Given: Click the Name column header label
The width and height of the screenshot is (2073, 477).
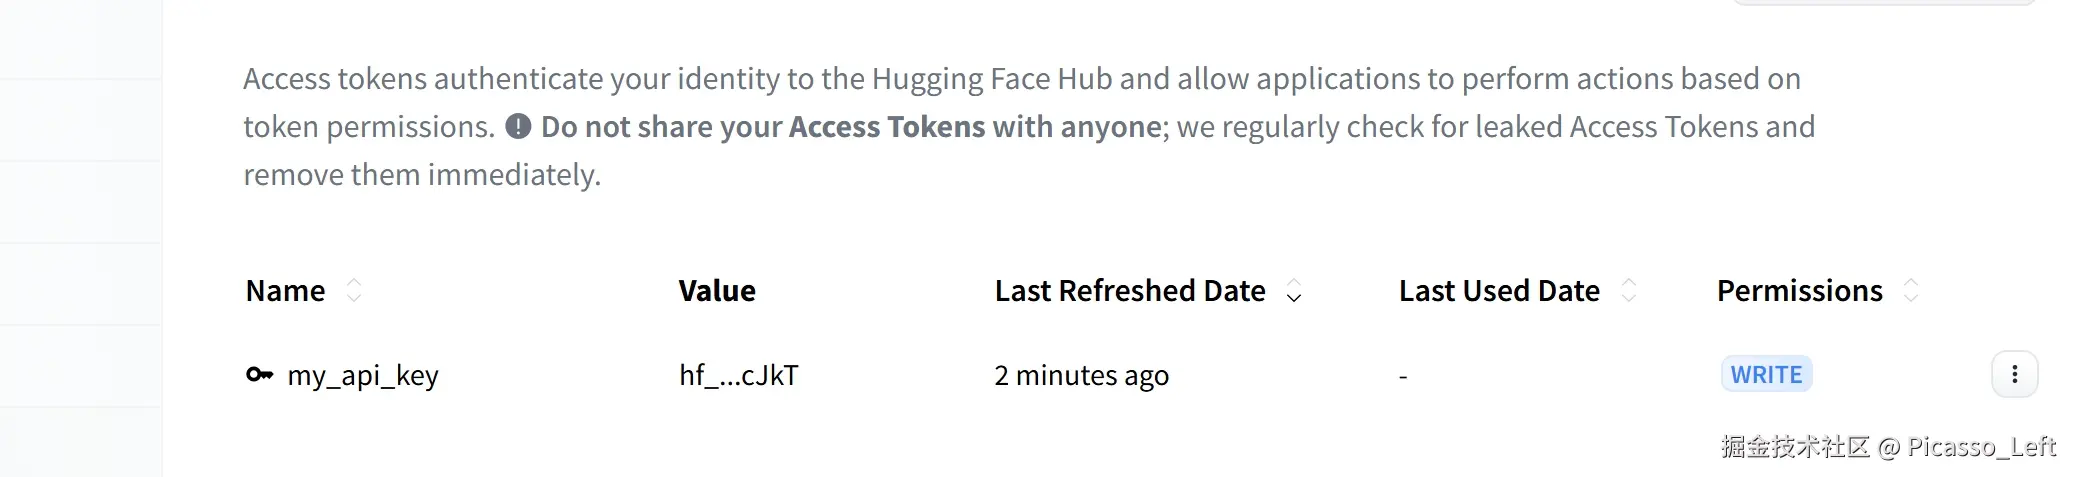Looking at the screenshot, I should 286,291.
